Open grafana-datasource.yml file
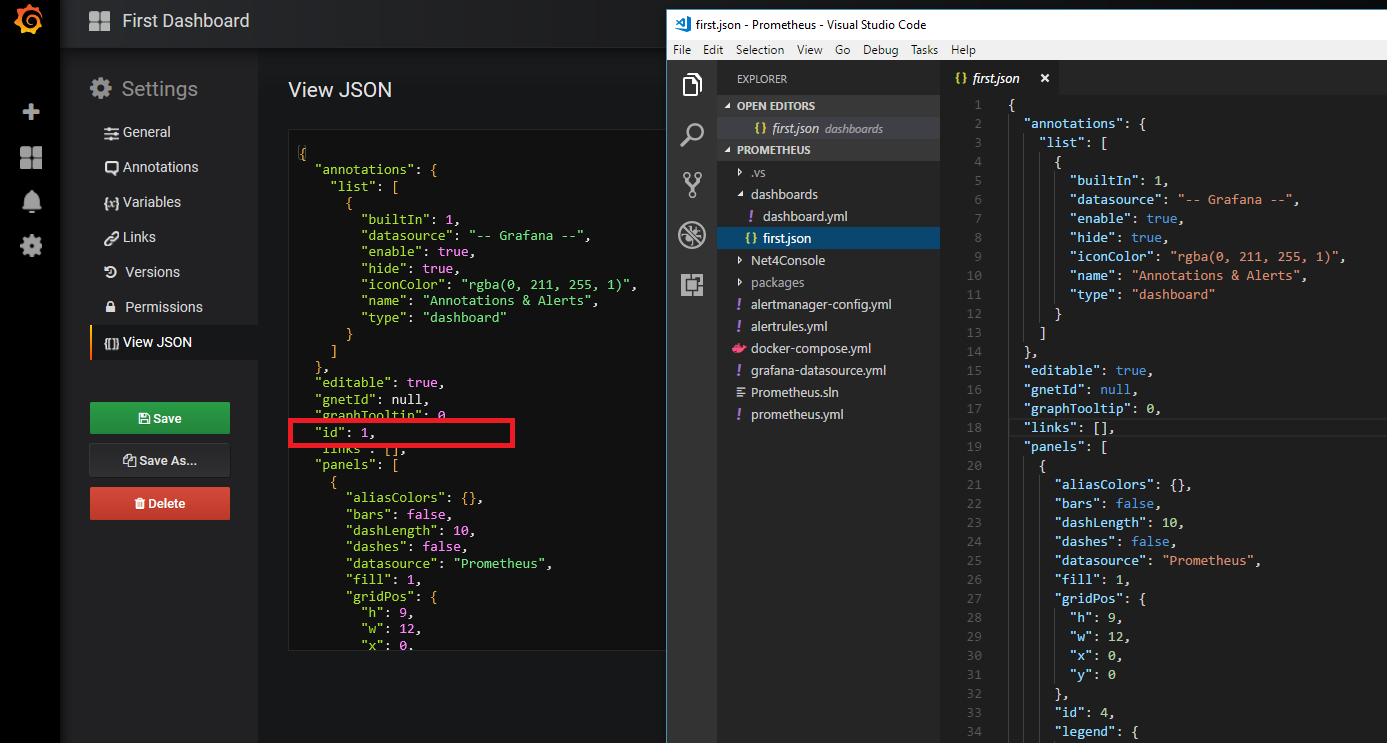 click(x=828, y=370)
